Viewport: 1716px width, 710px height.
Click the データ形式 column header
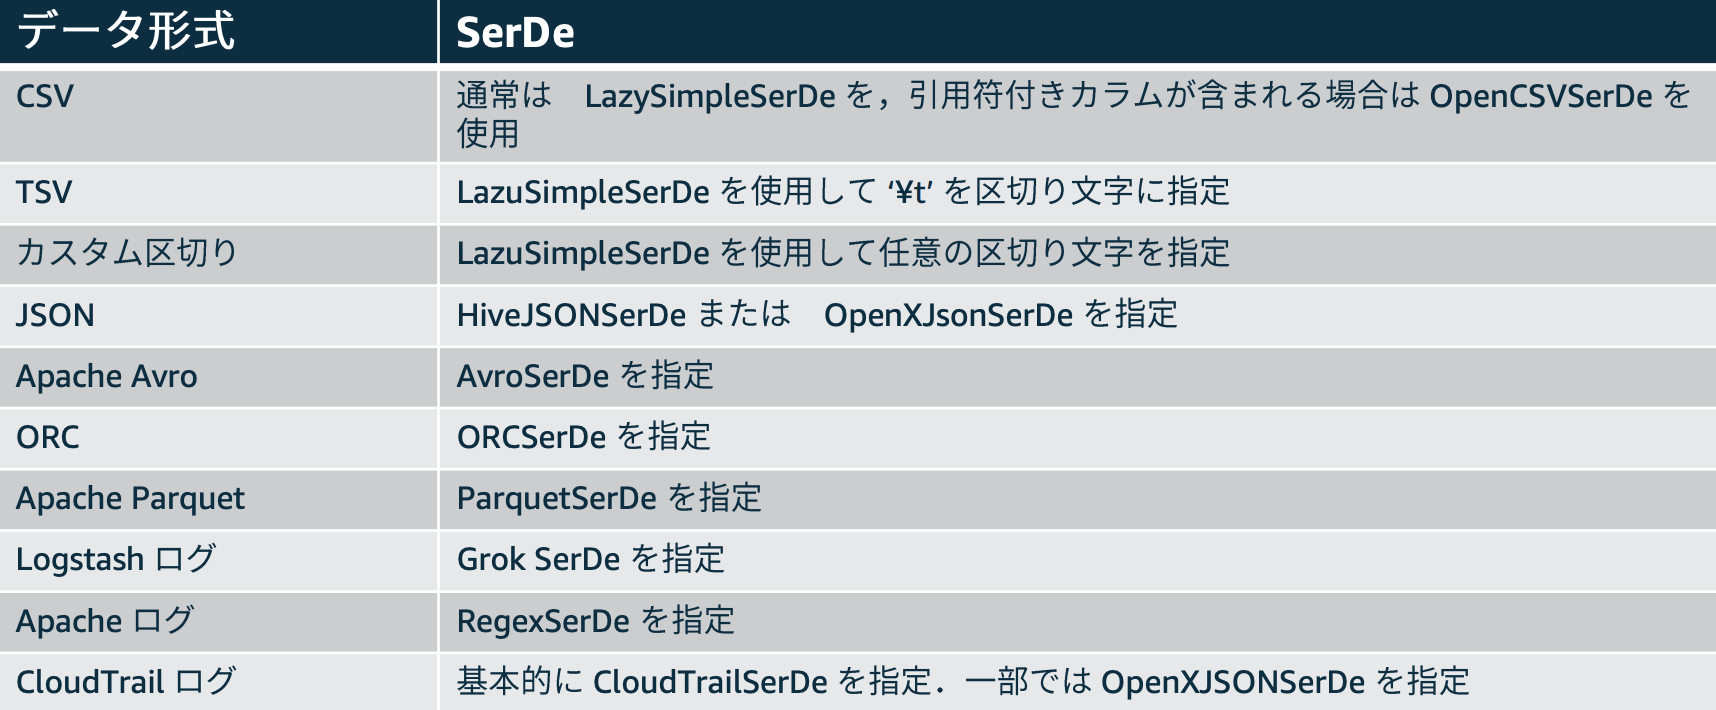pos(218,31)
